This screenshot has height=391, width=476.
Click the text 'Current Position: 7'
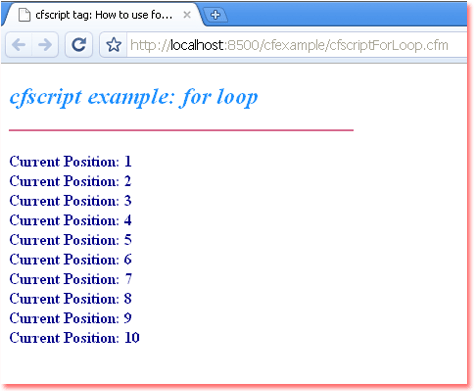[x=70, y=279]
